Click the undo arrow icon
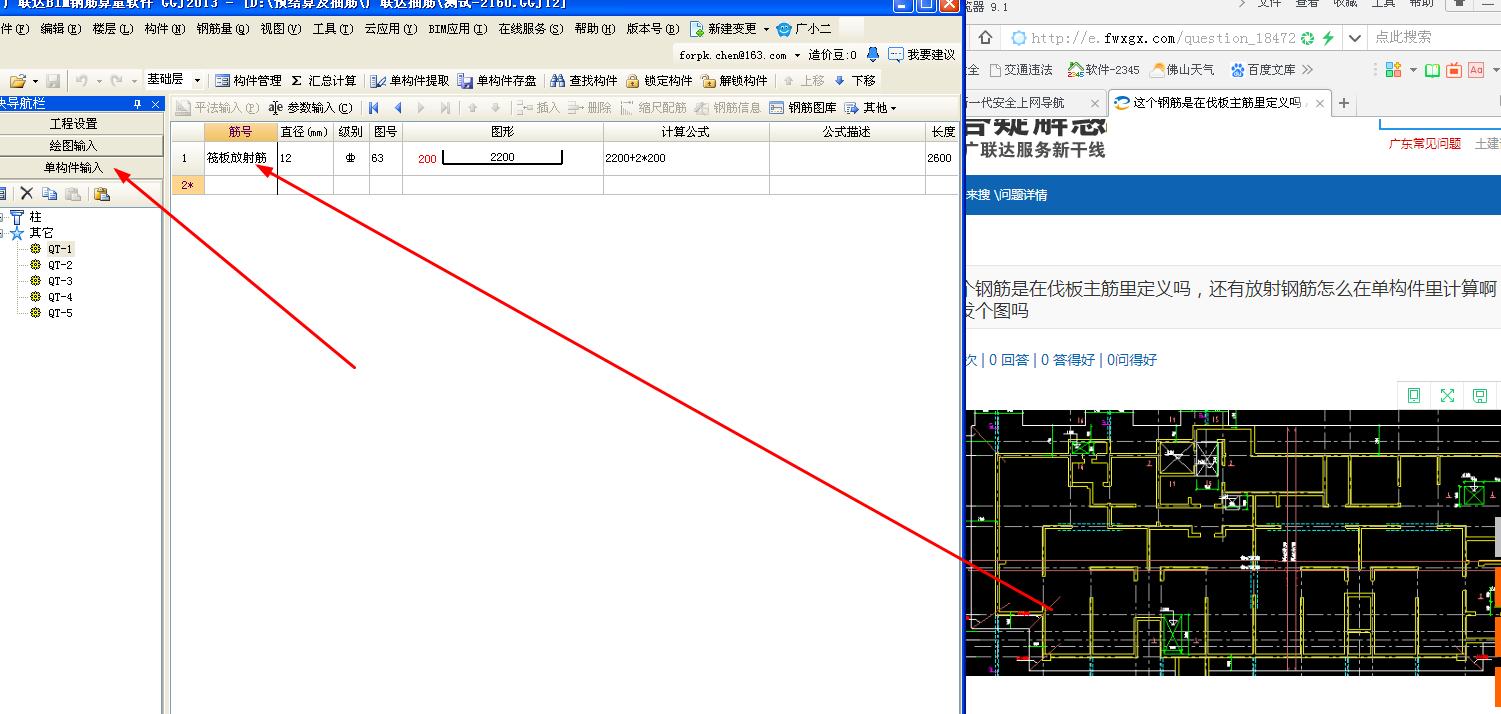This screenshot has height=714, width=1501. (82, 80)
